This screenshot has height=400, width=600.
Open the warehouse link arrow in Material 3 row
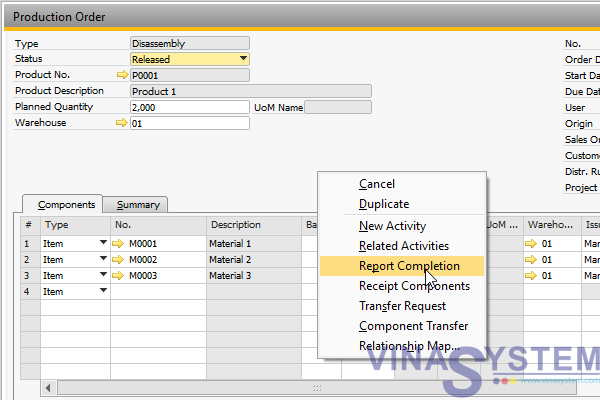pos(531,276)
